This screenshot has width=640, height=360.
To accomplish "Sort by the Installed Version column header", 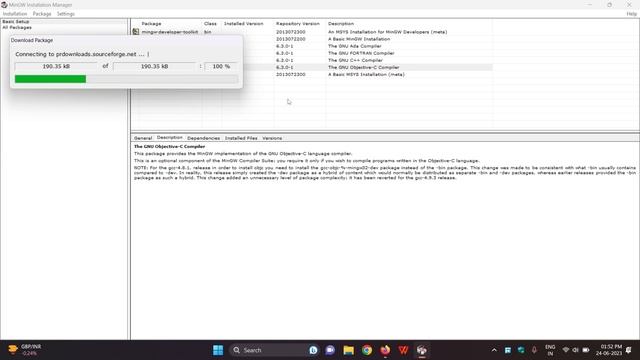I will [x=243, y=24].
